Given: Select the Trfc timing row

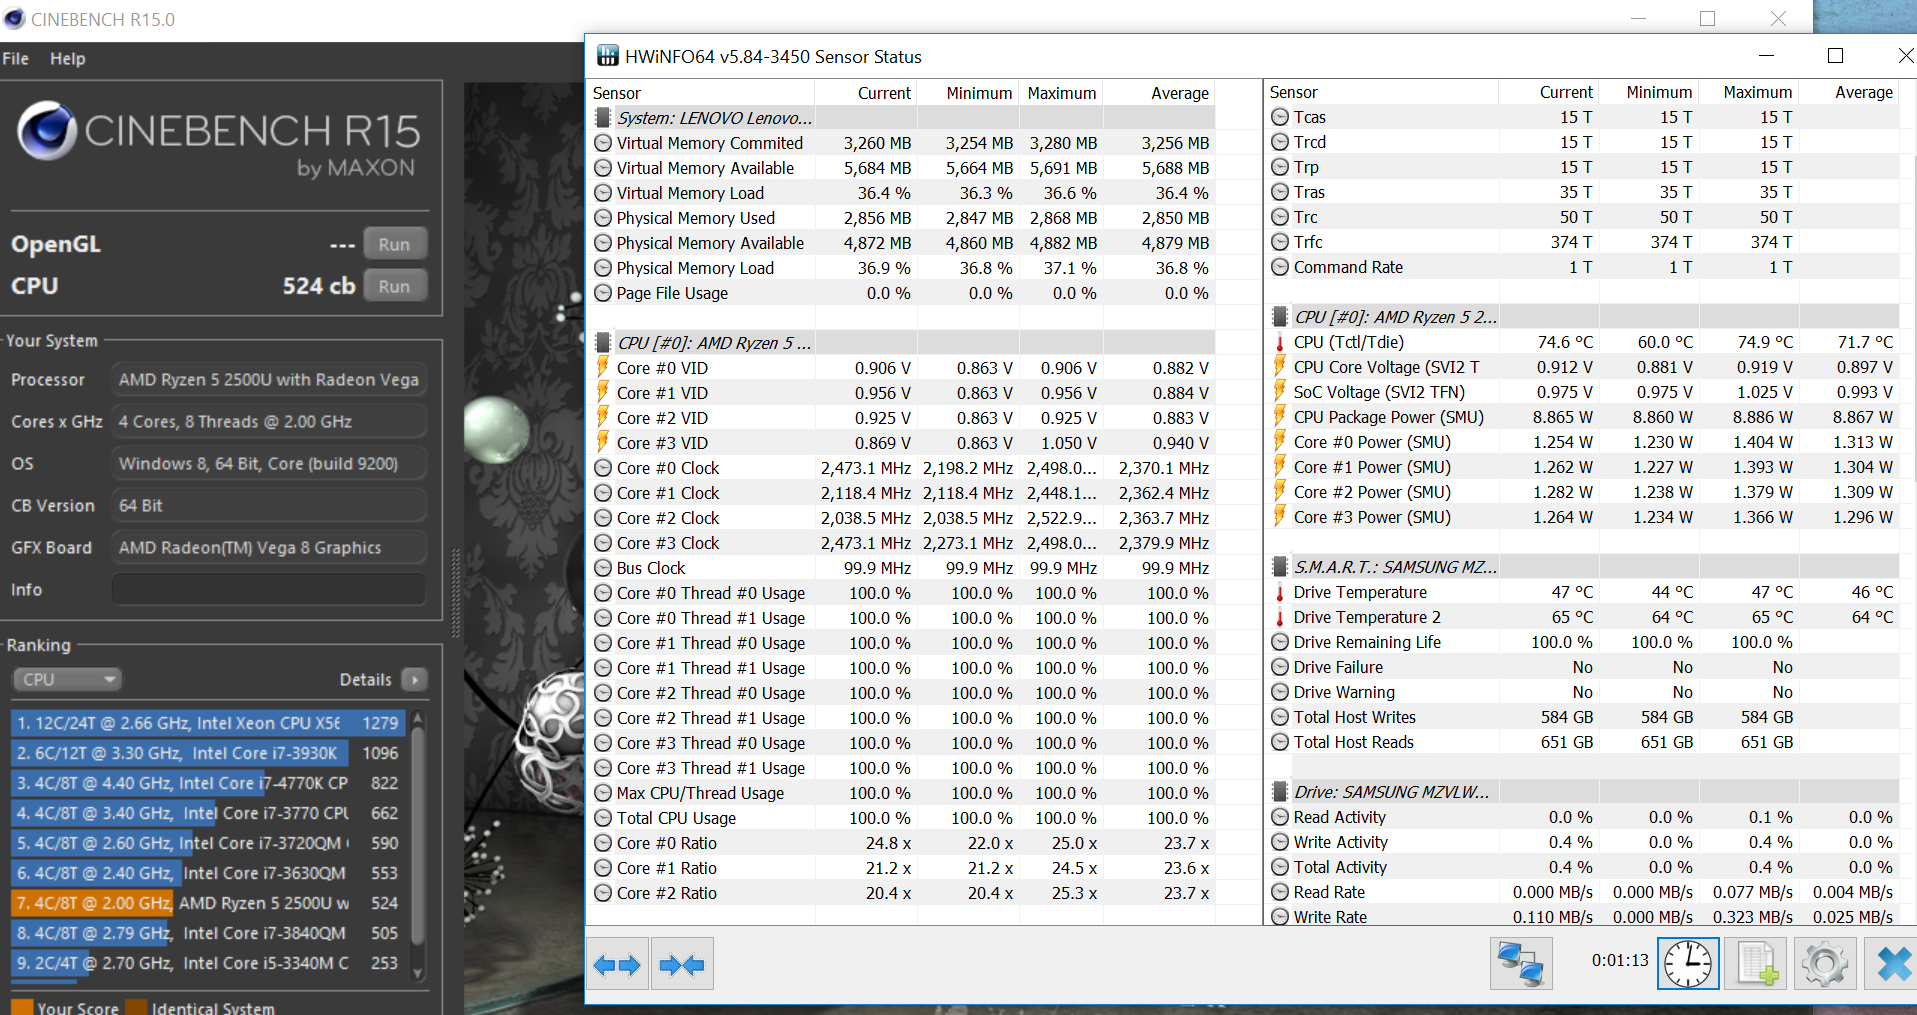Looking at the screenshot, I should [1583, 242].
